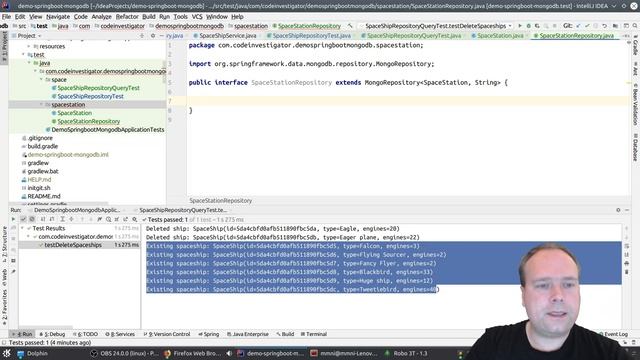Open test history clock icon in the Run toolbar
Image resolution: width=640 pixels, height=360 pixels.
click(108, 219)
